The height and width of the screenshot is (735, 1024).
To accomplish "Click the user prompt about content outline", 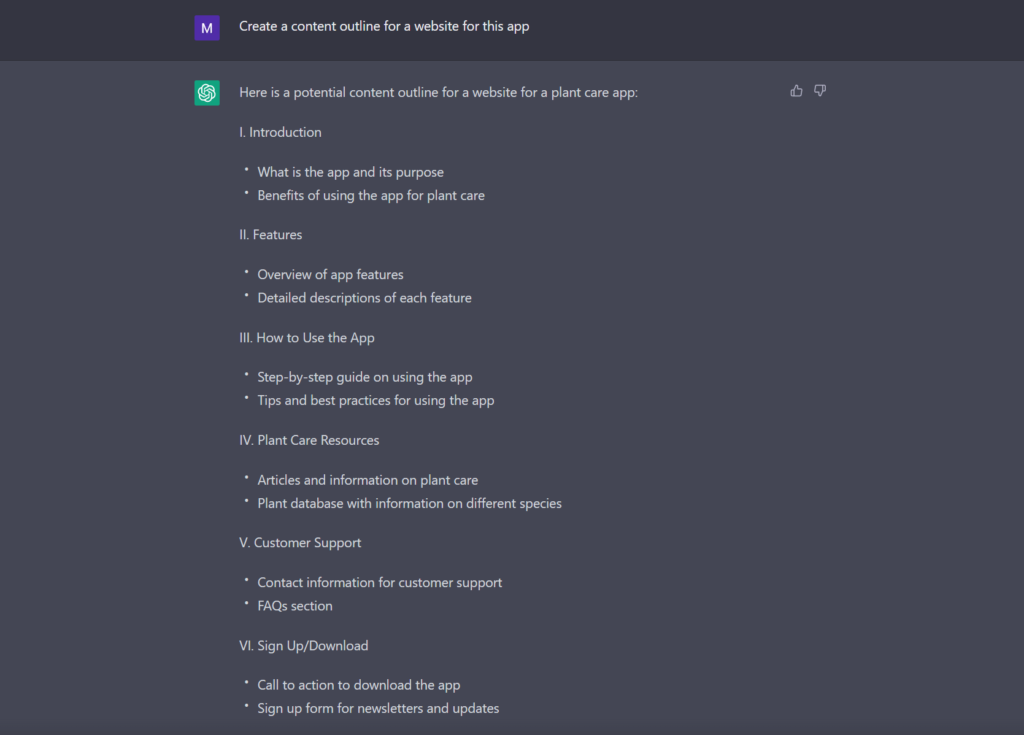I will point(384,27).
